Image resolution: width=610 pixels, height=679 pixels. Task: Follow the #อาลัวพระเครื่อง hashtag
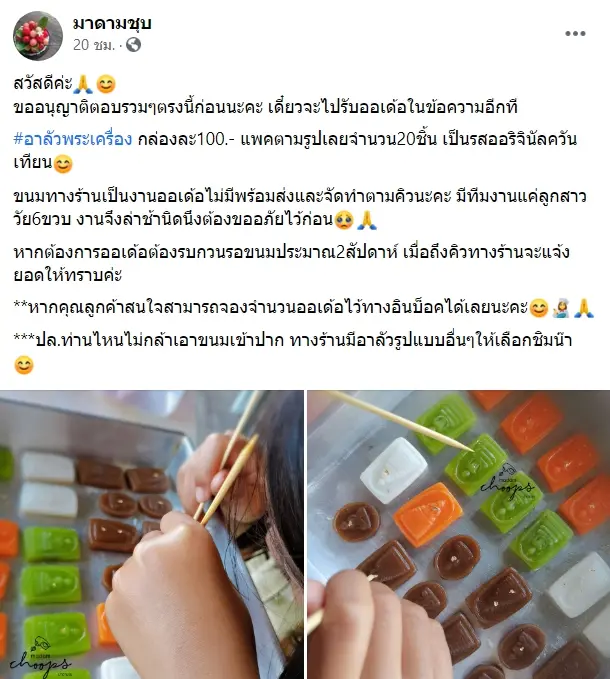pos(73,139)
